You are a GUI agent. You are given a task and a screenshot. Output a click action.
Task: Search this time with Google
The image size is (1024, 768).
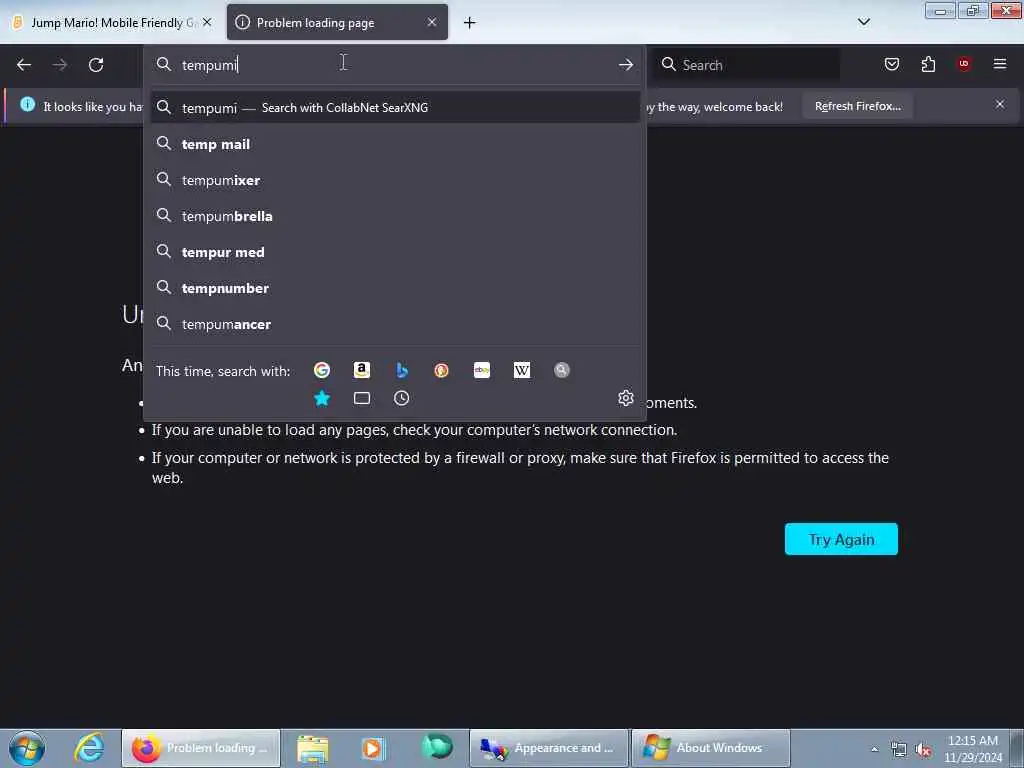click(322, 370)
